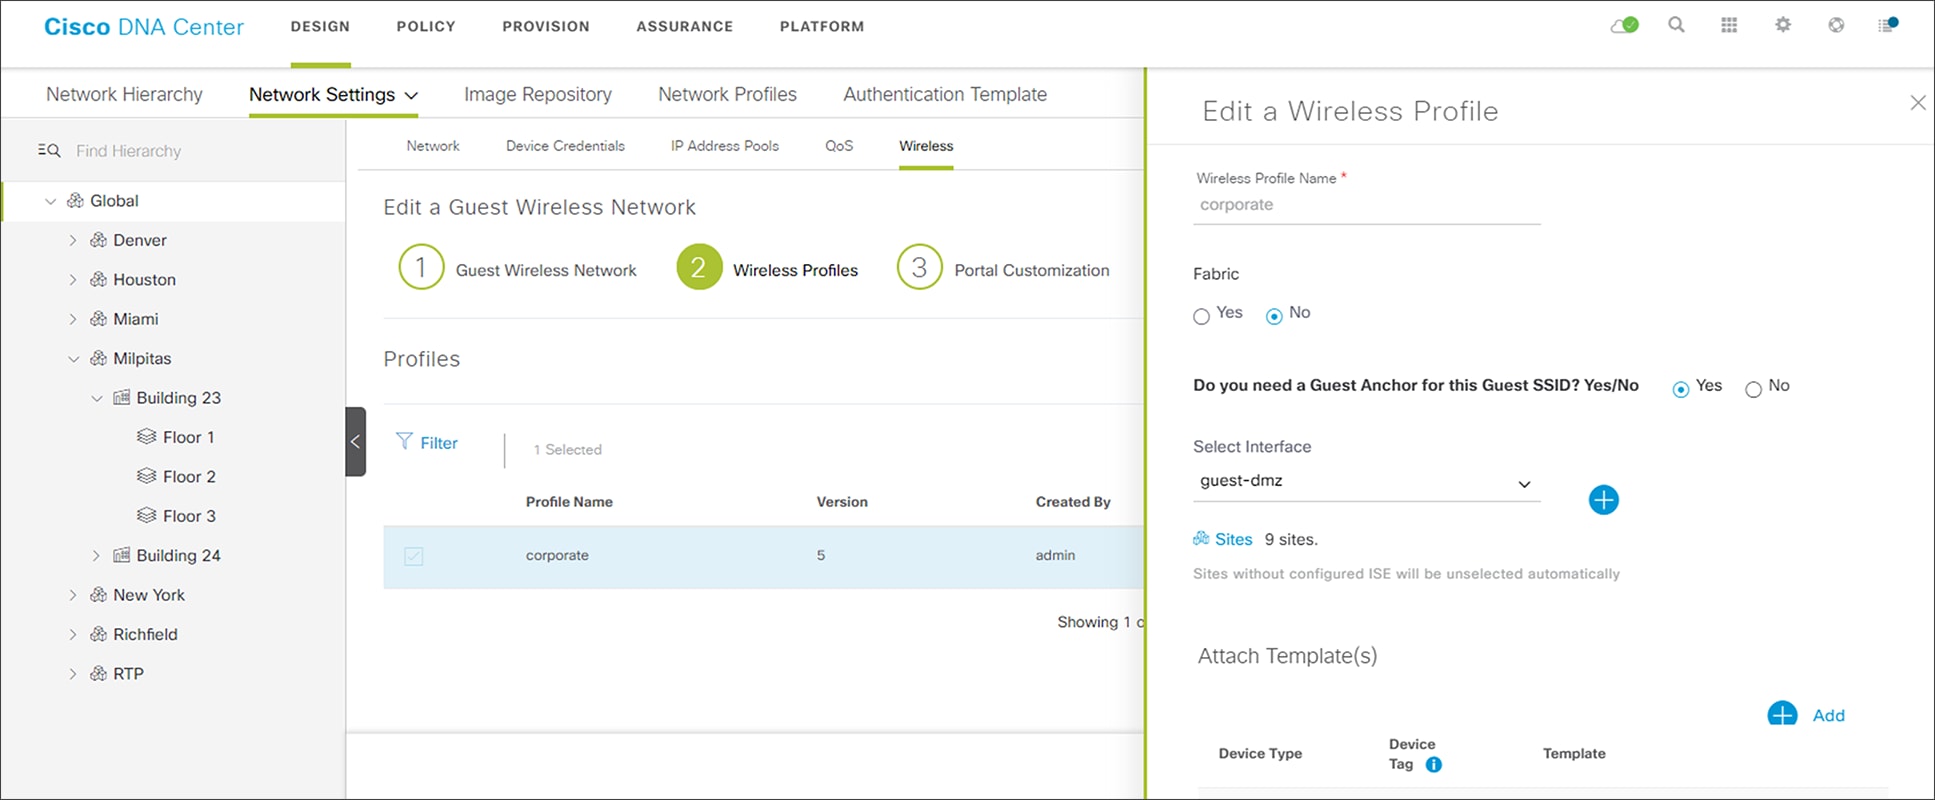Select Fabric Yes radio button
Image resolution: width=1935 pixels, height=800 pixels.
pyautogui.click(x=1201, y=316)
